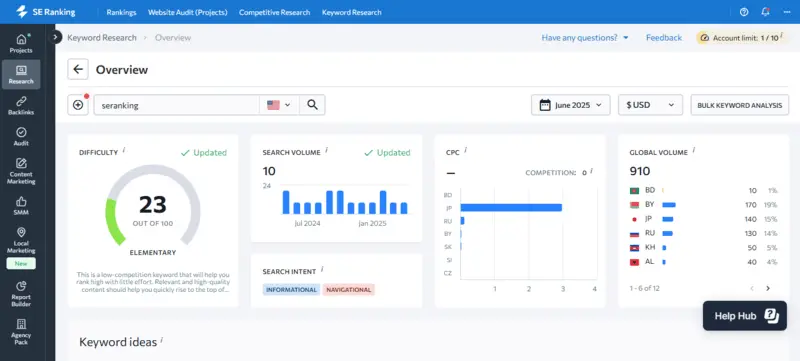Open Agency Pack in sidebar

tap(21, 332)
